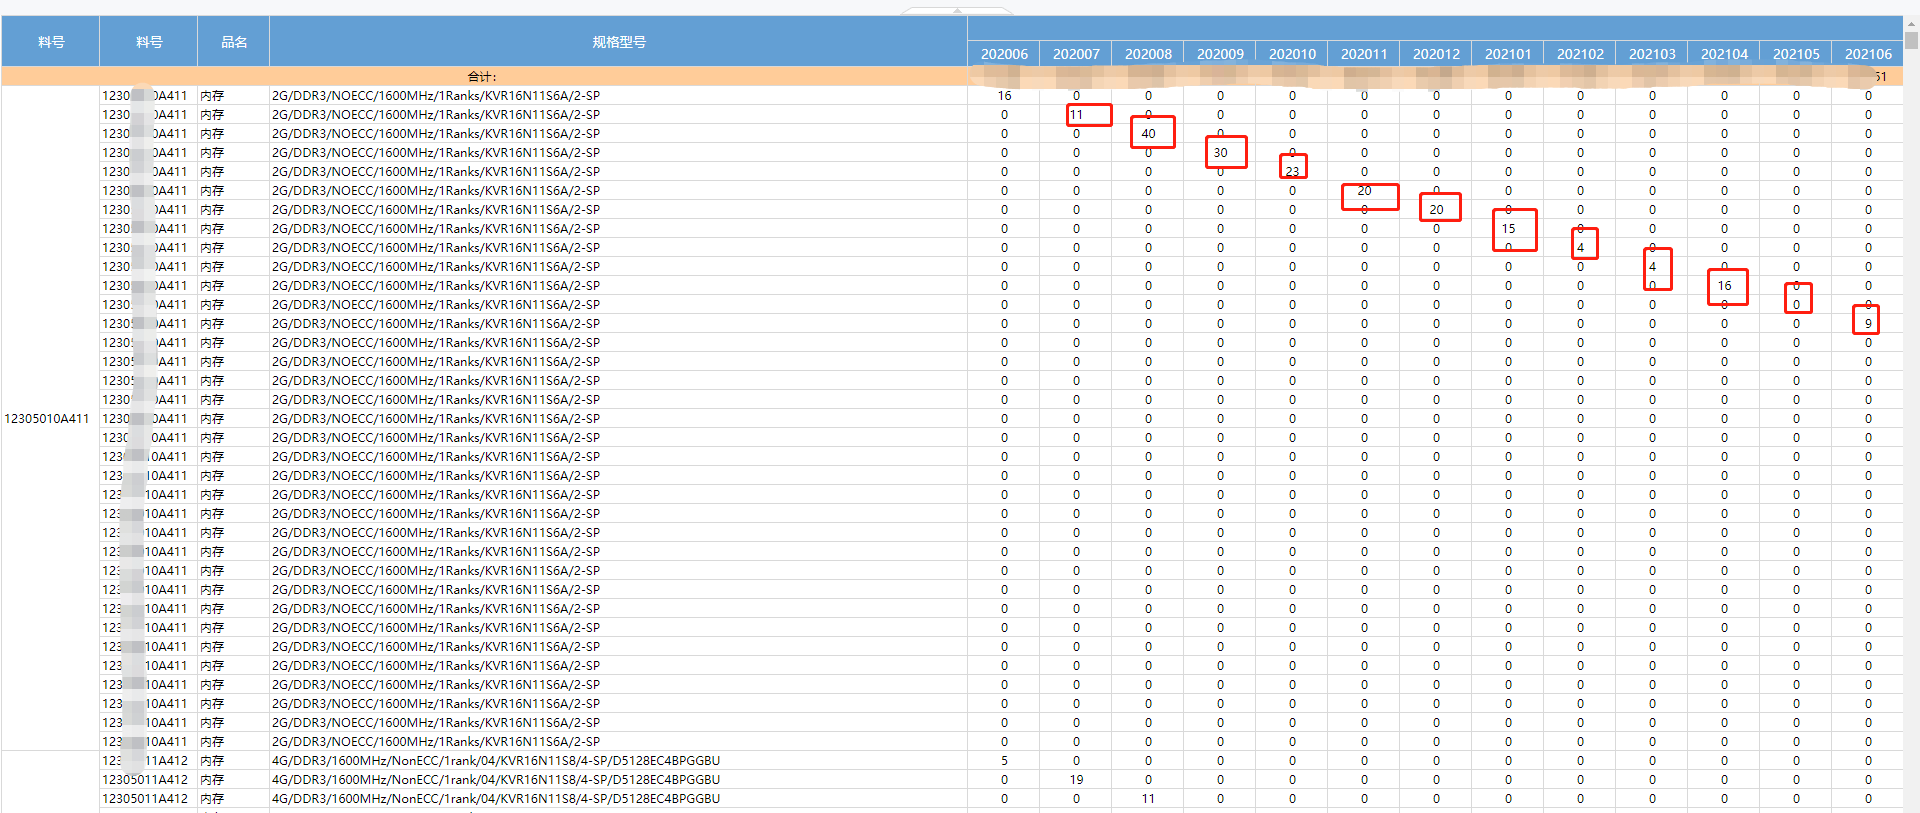Select value 16 in the 202104 column
Screen dimensions: 1920x813
coord(1724,286)
